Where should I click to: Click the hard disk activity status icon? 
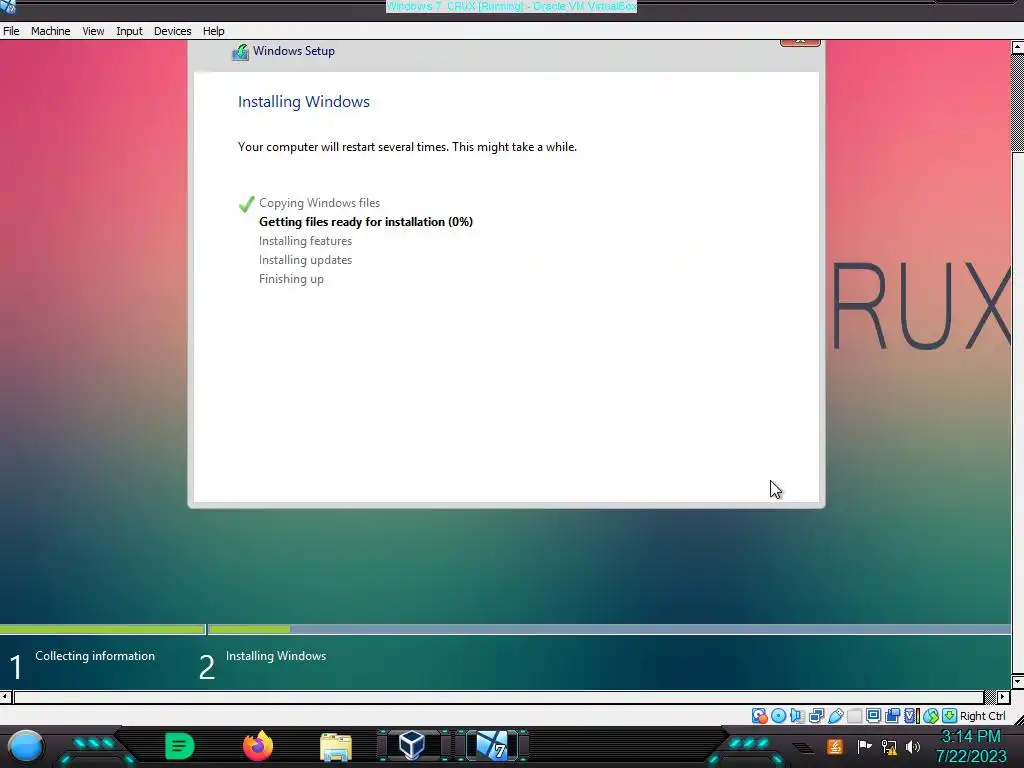[x=759, y=716]
